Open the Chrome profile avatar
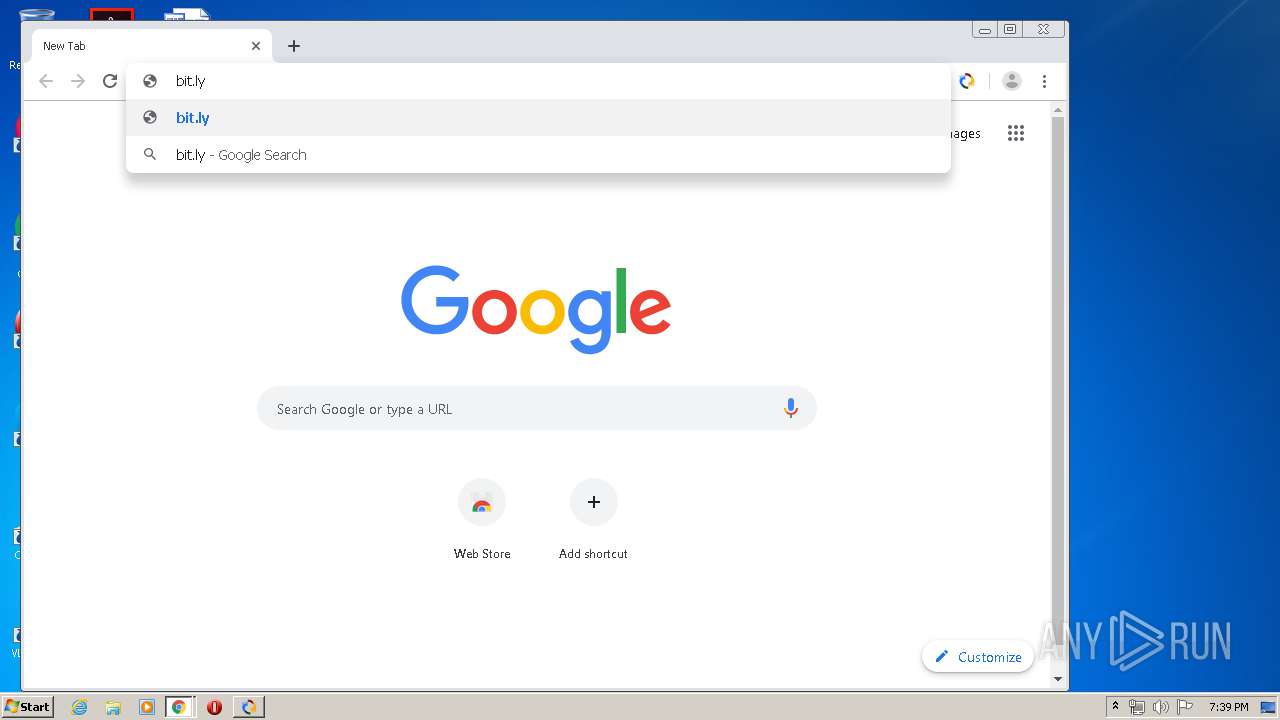 1012,81
